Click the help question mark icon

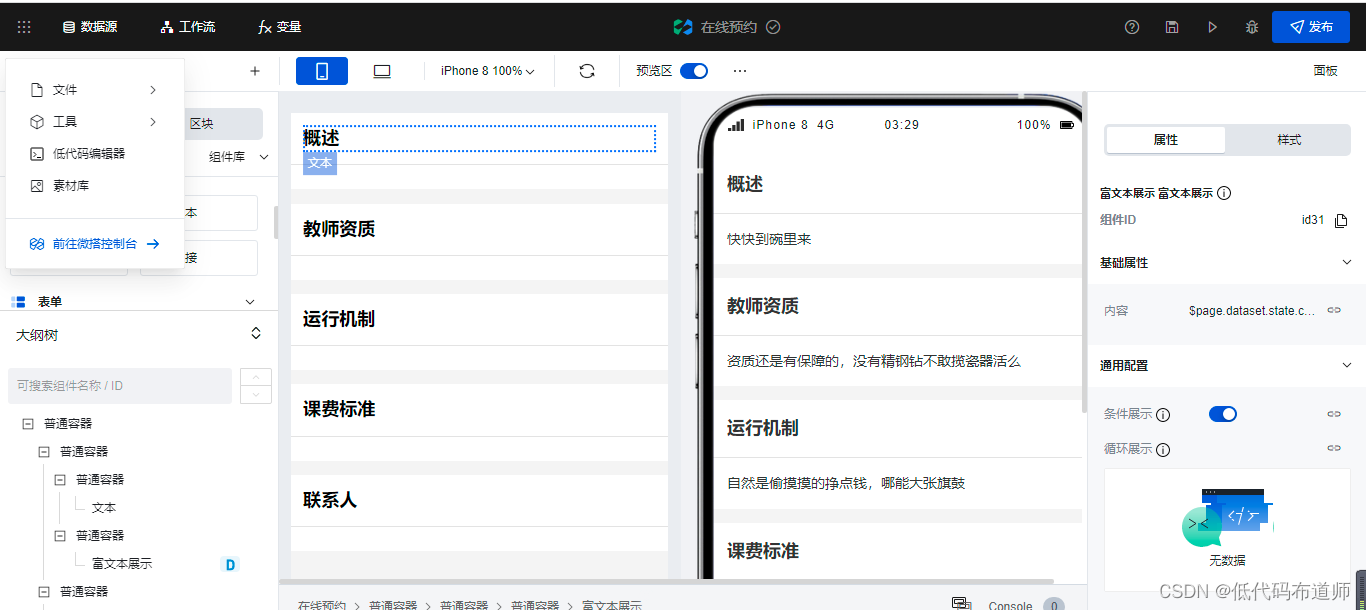(1132, 27)
